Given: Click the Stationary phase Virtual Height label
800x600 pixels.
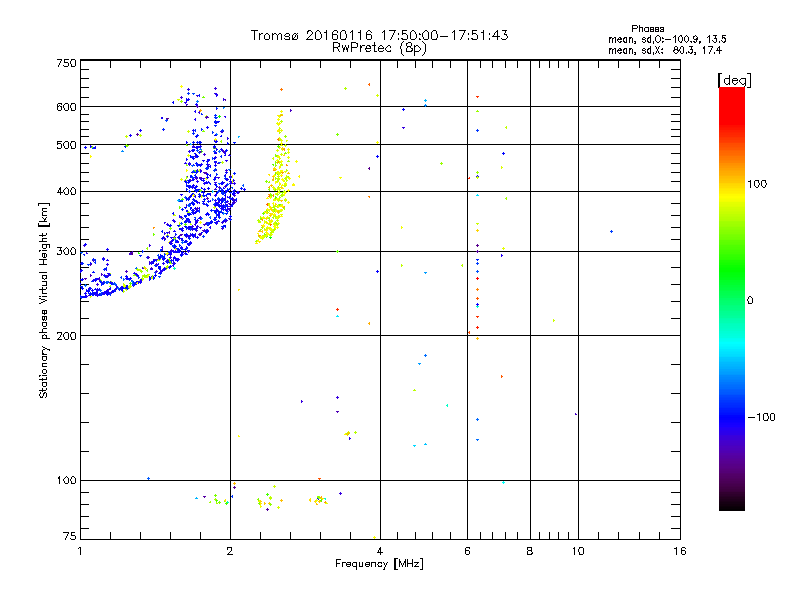Looking at the screenshot, I should pos(44,300).
